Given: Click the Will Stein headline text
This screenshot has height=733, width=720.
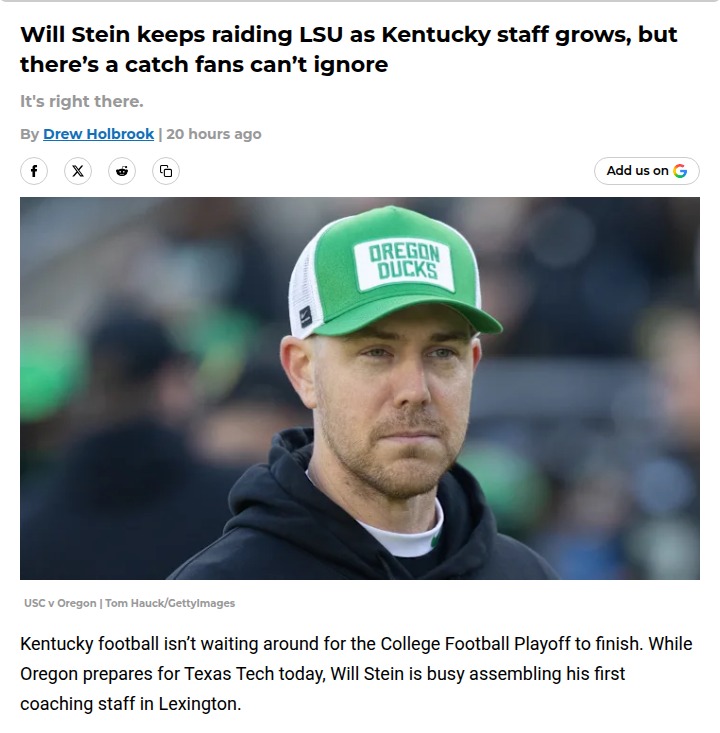Looking at the screenshot, I should [348, 49].
